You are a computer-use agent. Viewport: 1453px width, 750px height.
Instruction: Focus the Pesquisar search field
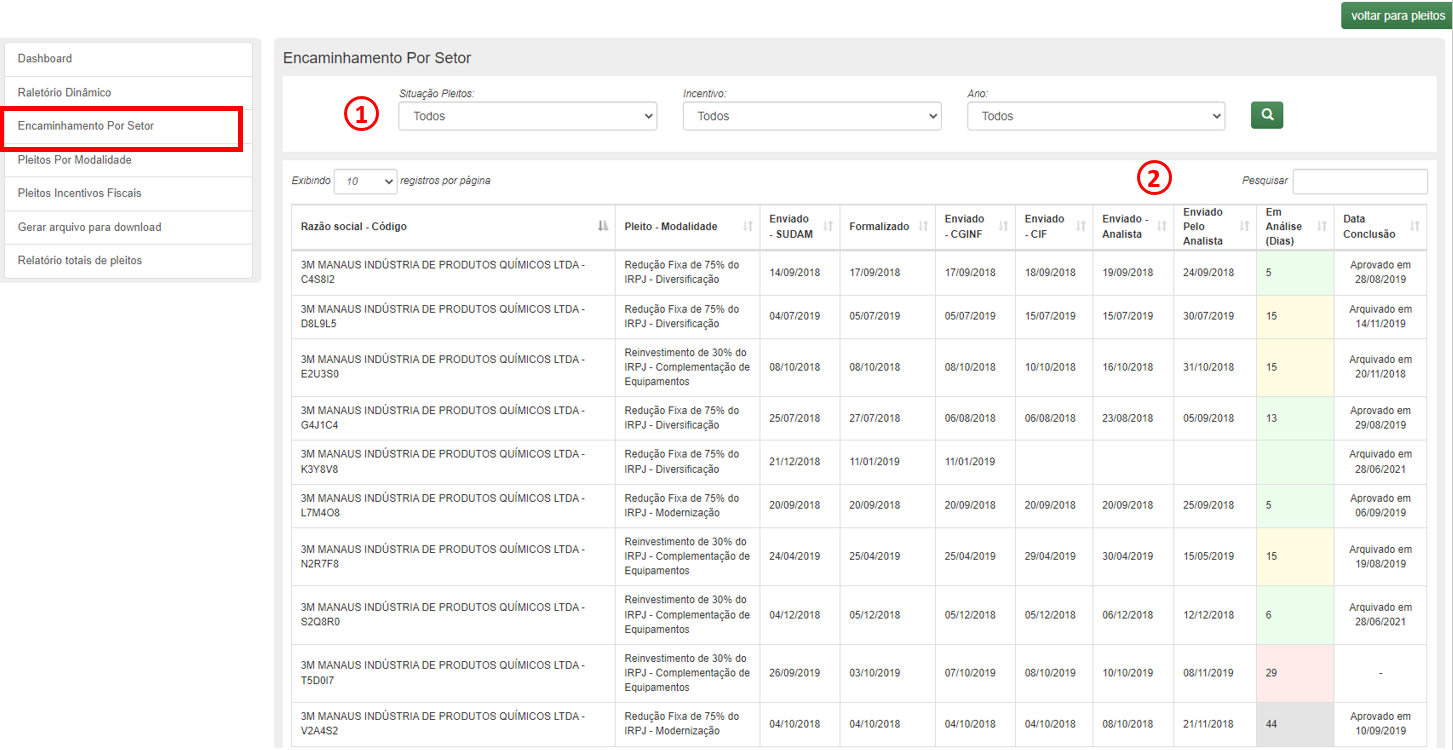coord(1360,181)
